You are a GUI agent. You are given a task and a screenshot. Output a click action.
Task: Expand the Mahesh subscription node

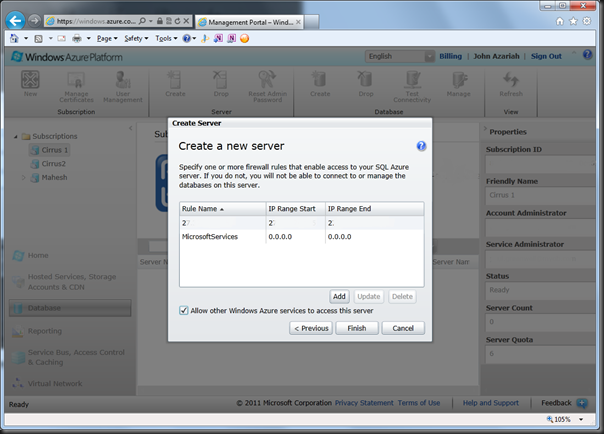pyautogui.click(x=23, y=178)
